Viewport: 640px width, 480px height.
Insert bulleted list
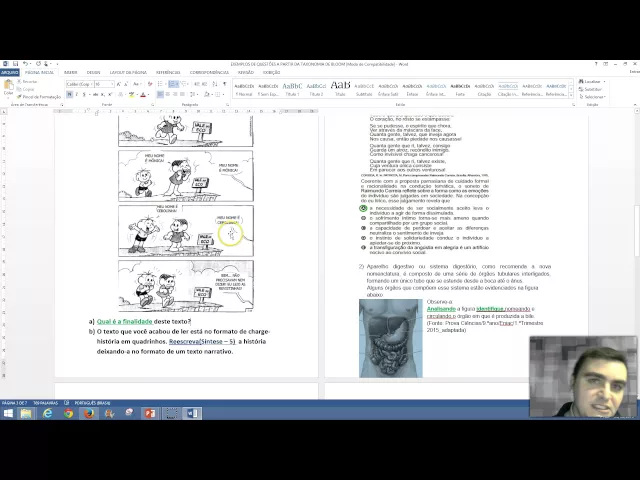tap(160, 84)
